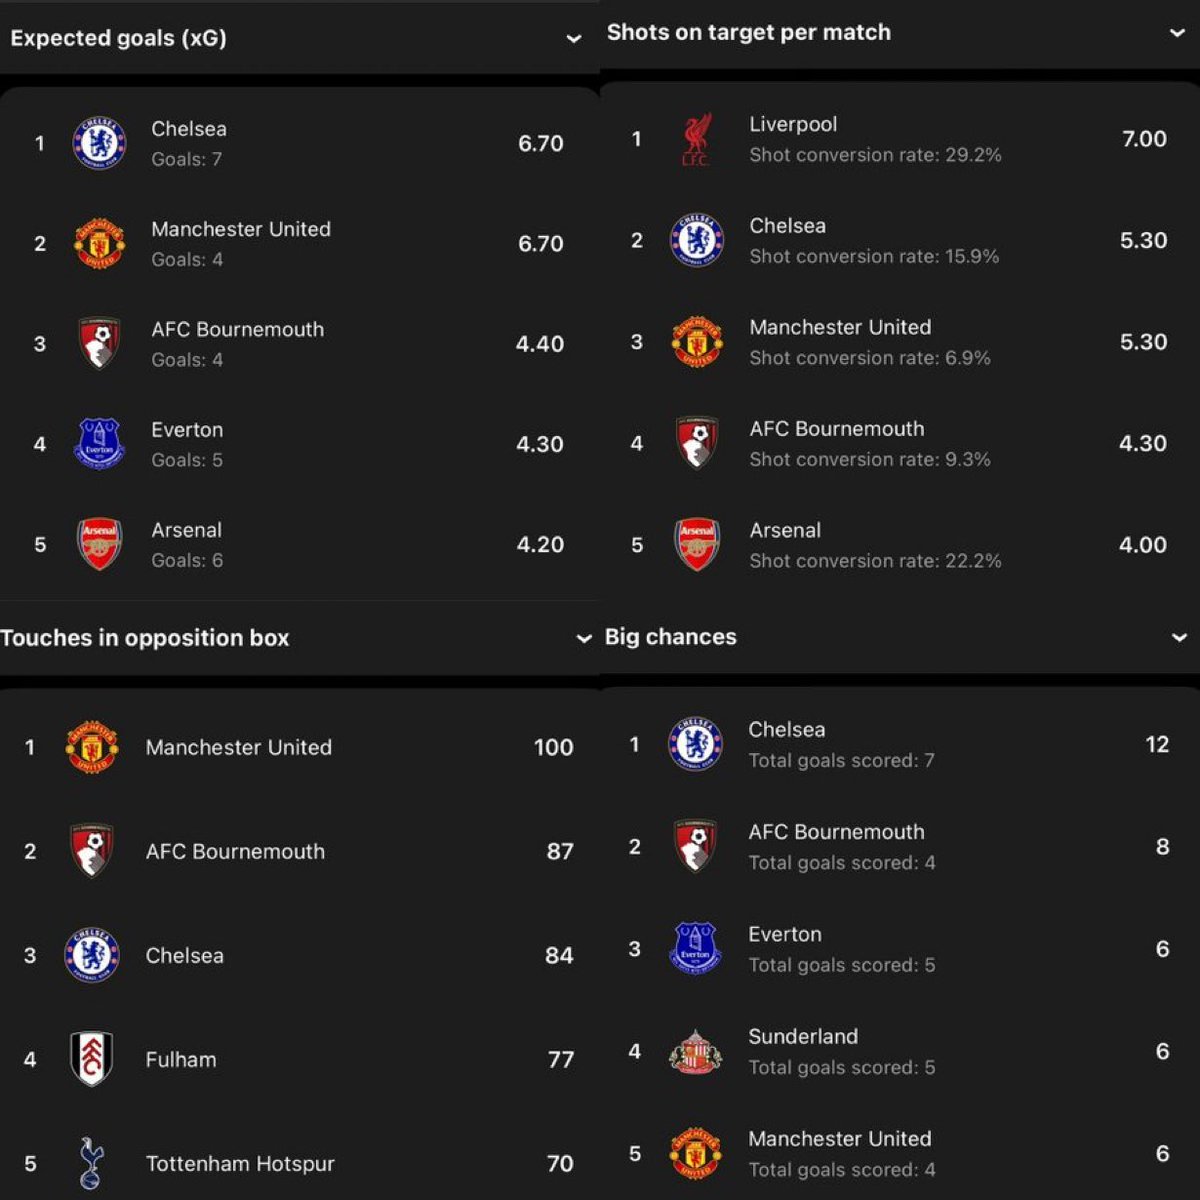The height and width of the screenshot is (1200, 1200).
Task: Click Arsenal's crest in Expected goals list
Action: pyautogui.click(x=99, y=544)
